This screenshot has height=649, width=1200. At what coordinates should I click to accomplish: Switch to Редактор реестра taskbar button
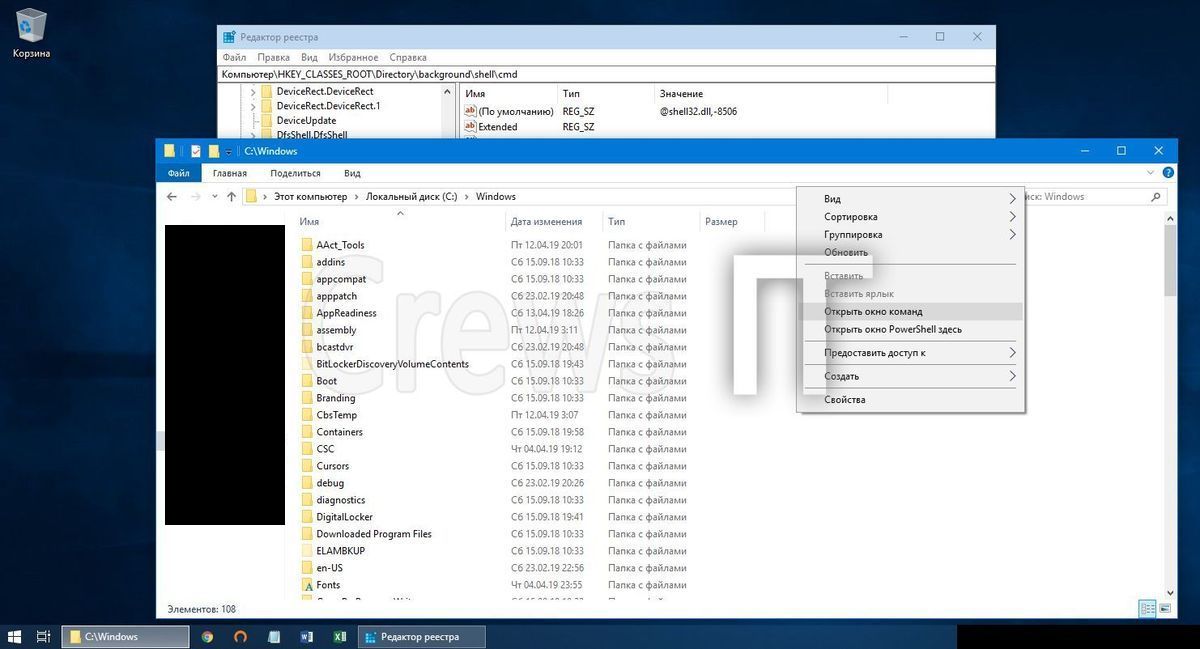click(x=422, y=636)
